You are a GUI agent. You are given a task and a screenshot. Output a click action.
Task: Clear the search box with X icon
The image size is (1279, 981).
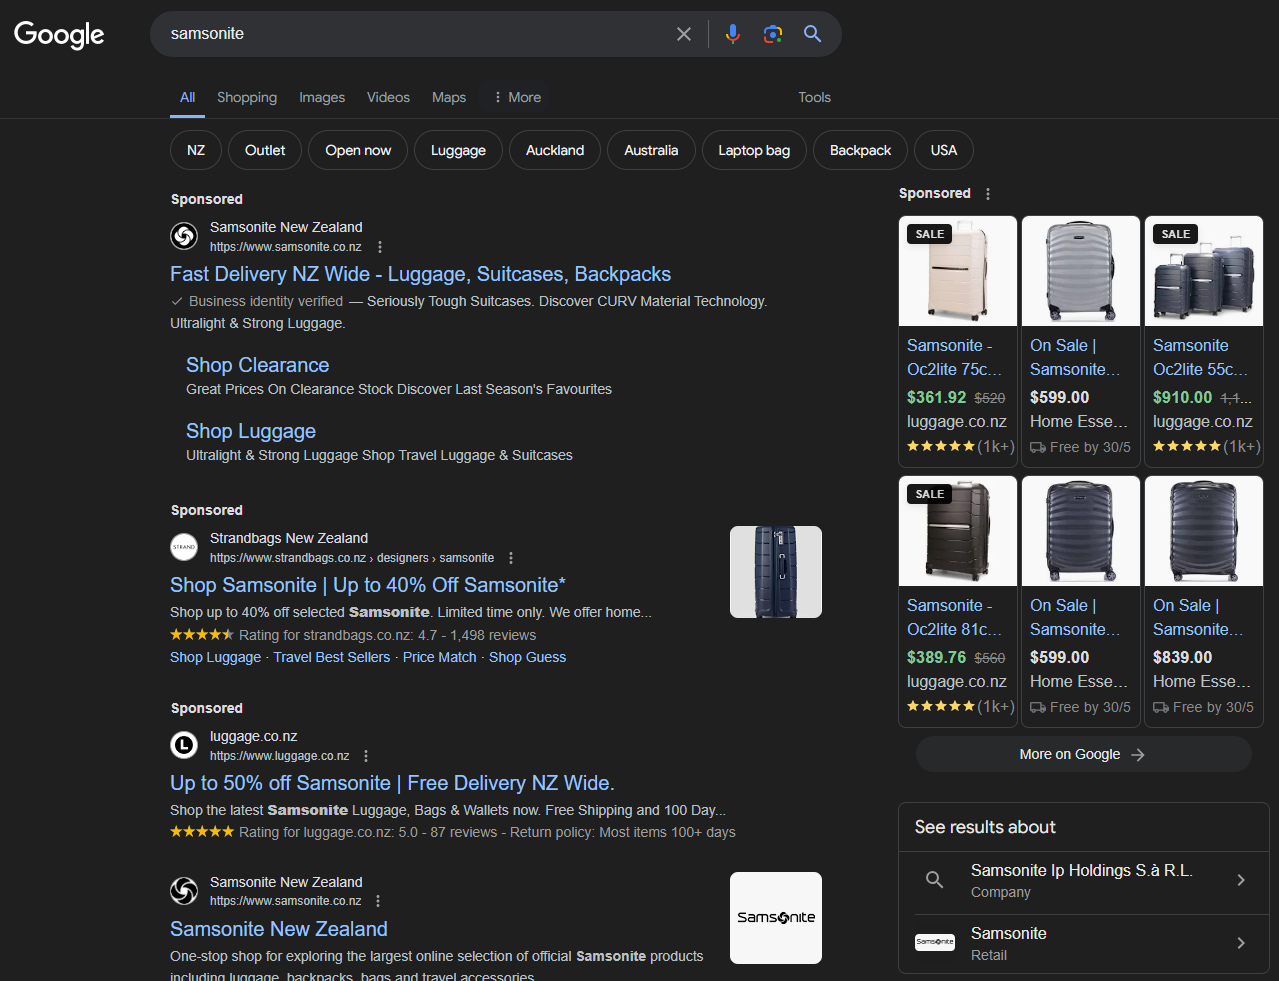tap(684, 34)
